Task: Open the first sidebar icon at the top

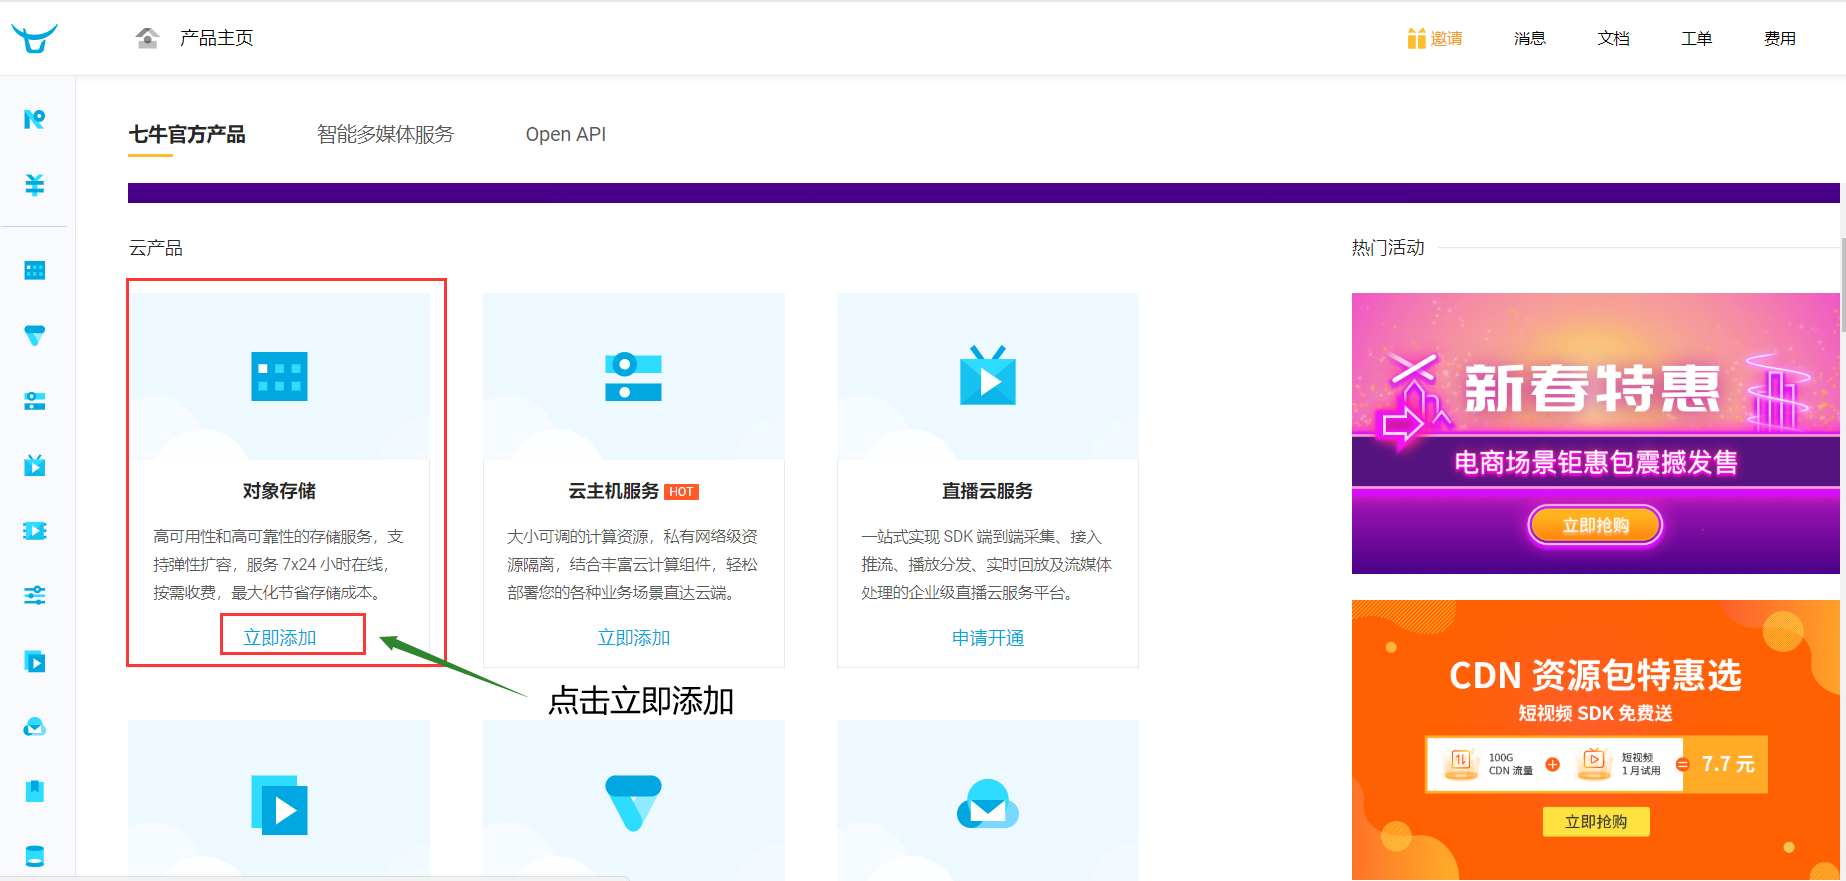Action: click(x=35, y=120)
